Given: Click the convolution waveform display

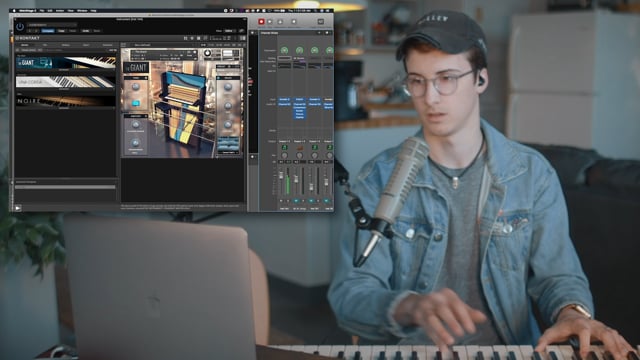Looking at the screenshot, I should tap(228, 143).
